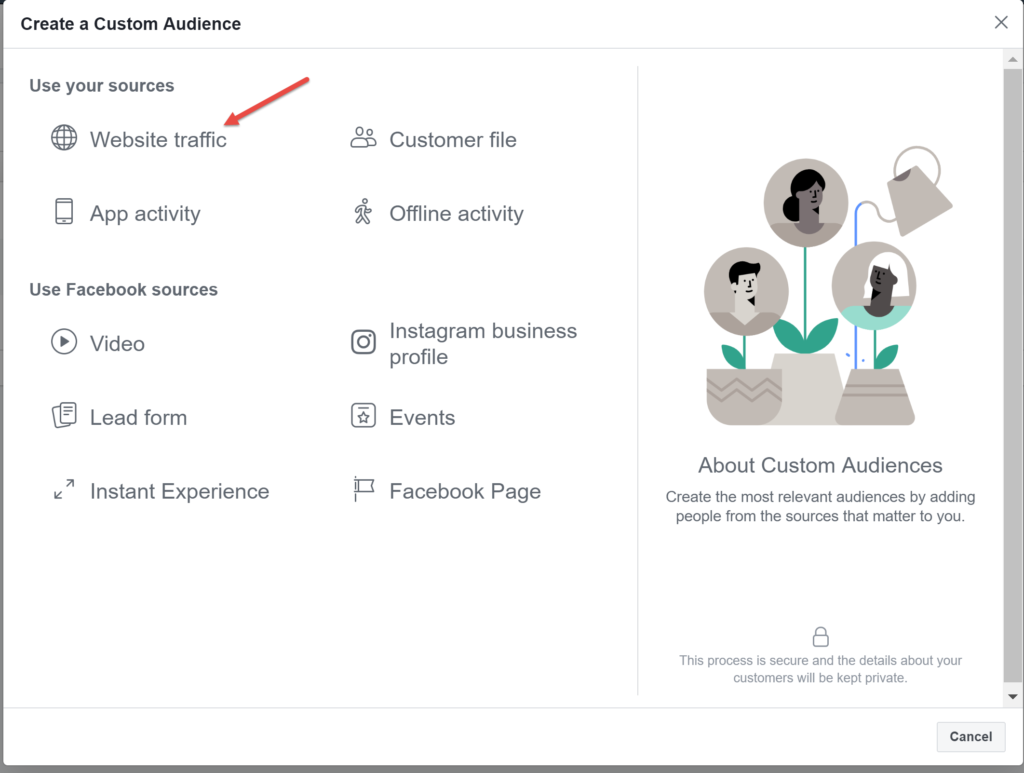Screen dimensions: 1024x773
Task: Click the globe icon beside Website traffic
Action: point(64,138)
